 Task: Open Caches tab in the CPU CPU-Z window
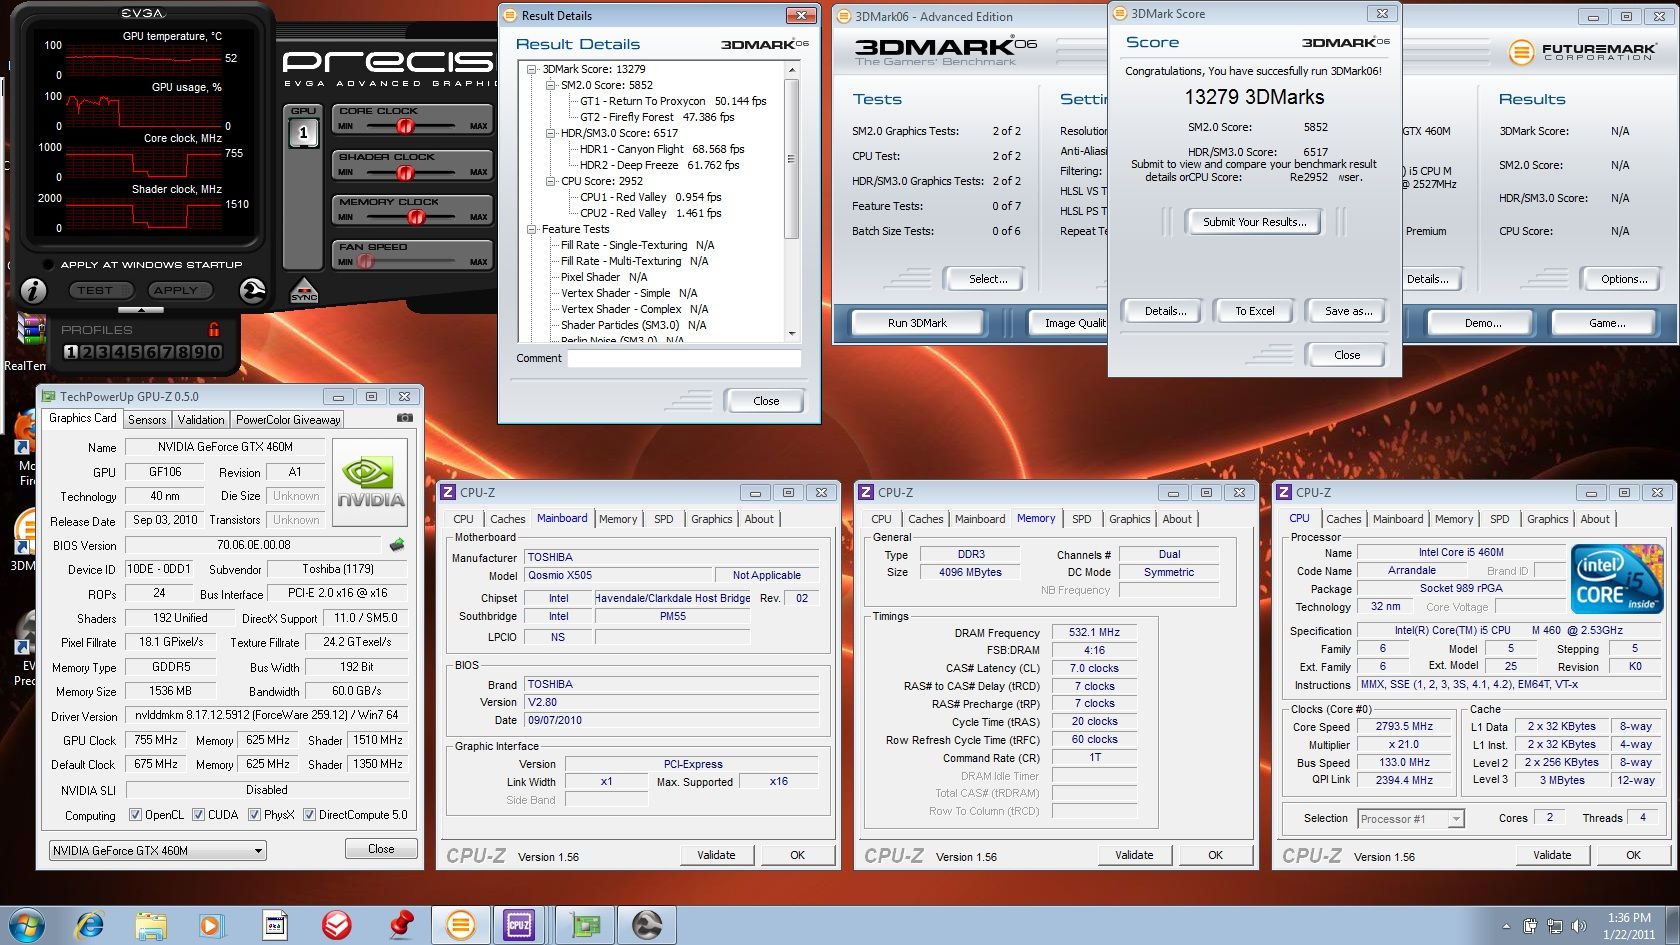(1343, 519)
